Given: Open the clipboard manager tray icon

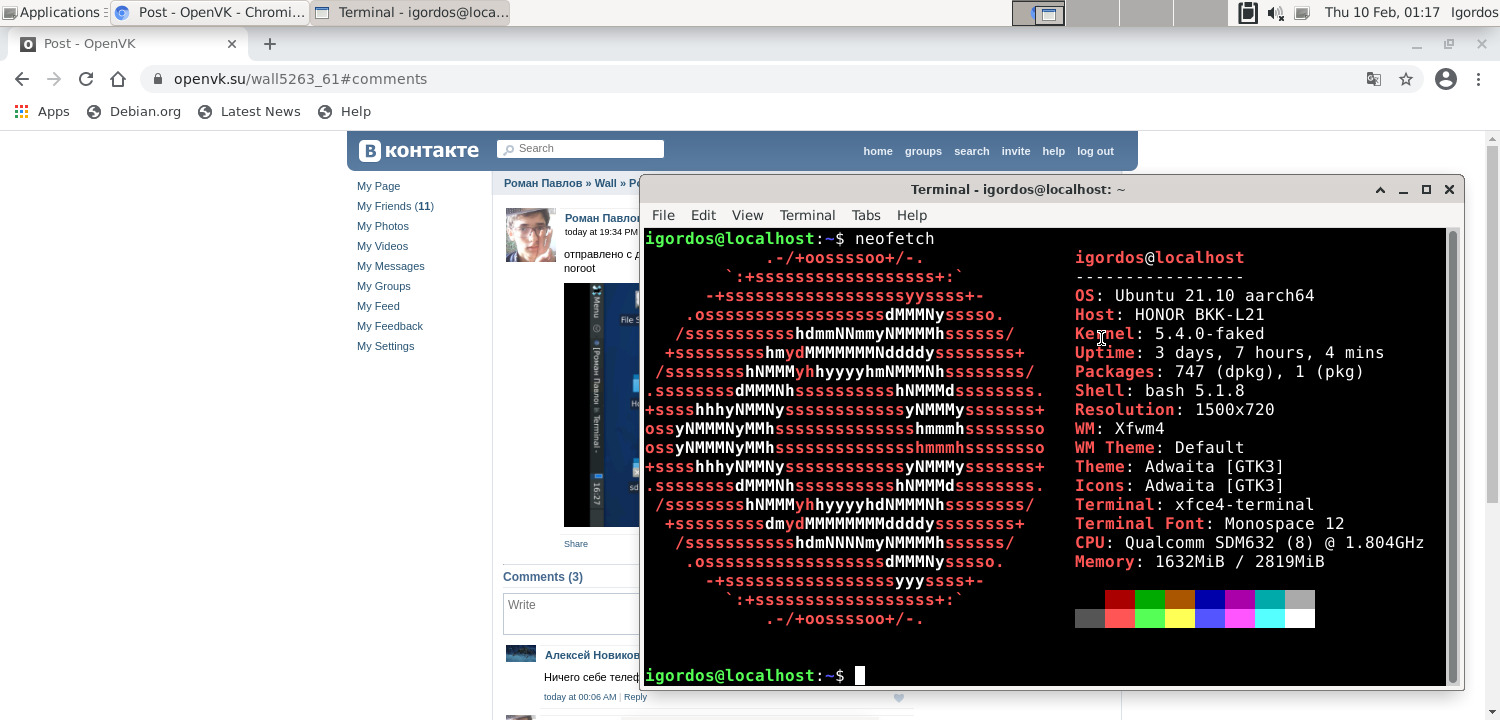Looking at the screenshot, I should click(1247, 13).
